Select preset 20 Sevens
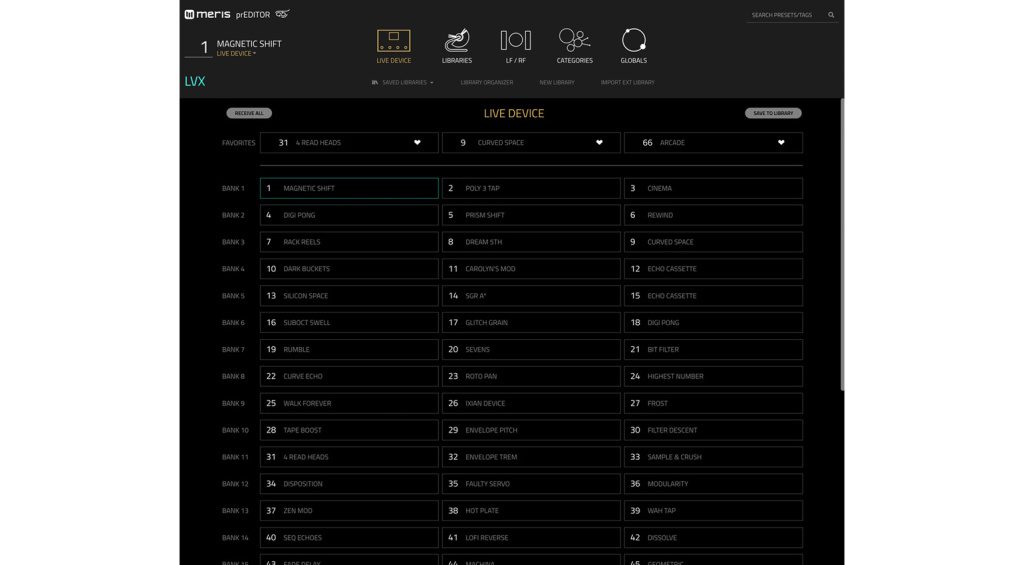This screenshot has width=1024, height=565. (531, 349)
